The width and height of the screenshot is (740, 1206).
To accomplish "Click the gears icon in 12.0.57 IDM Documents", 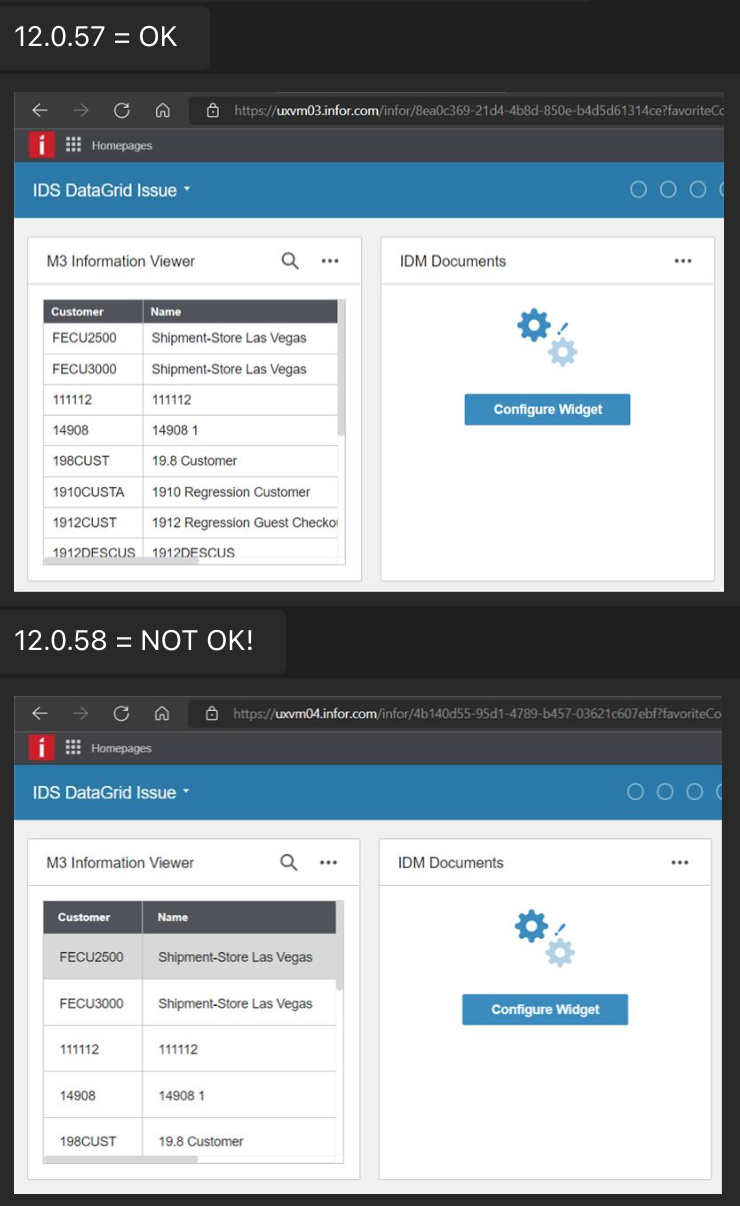I will [x=547, y=338].
